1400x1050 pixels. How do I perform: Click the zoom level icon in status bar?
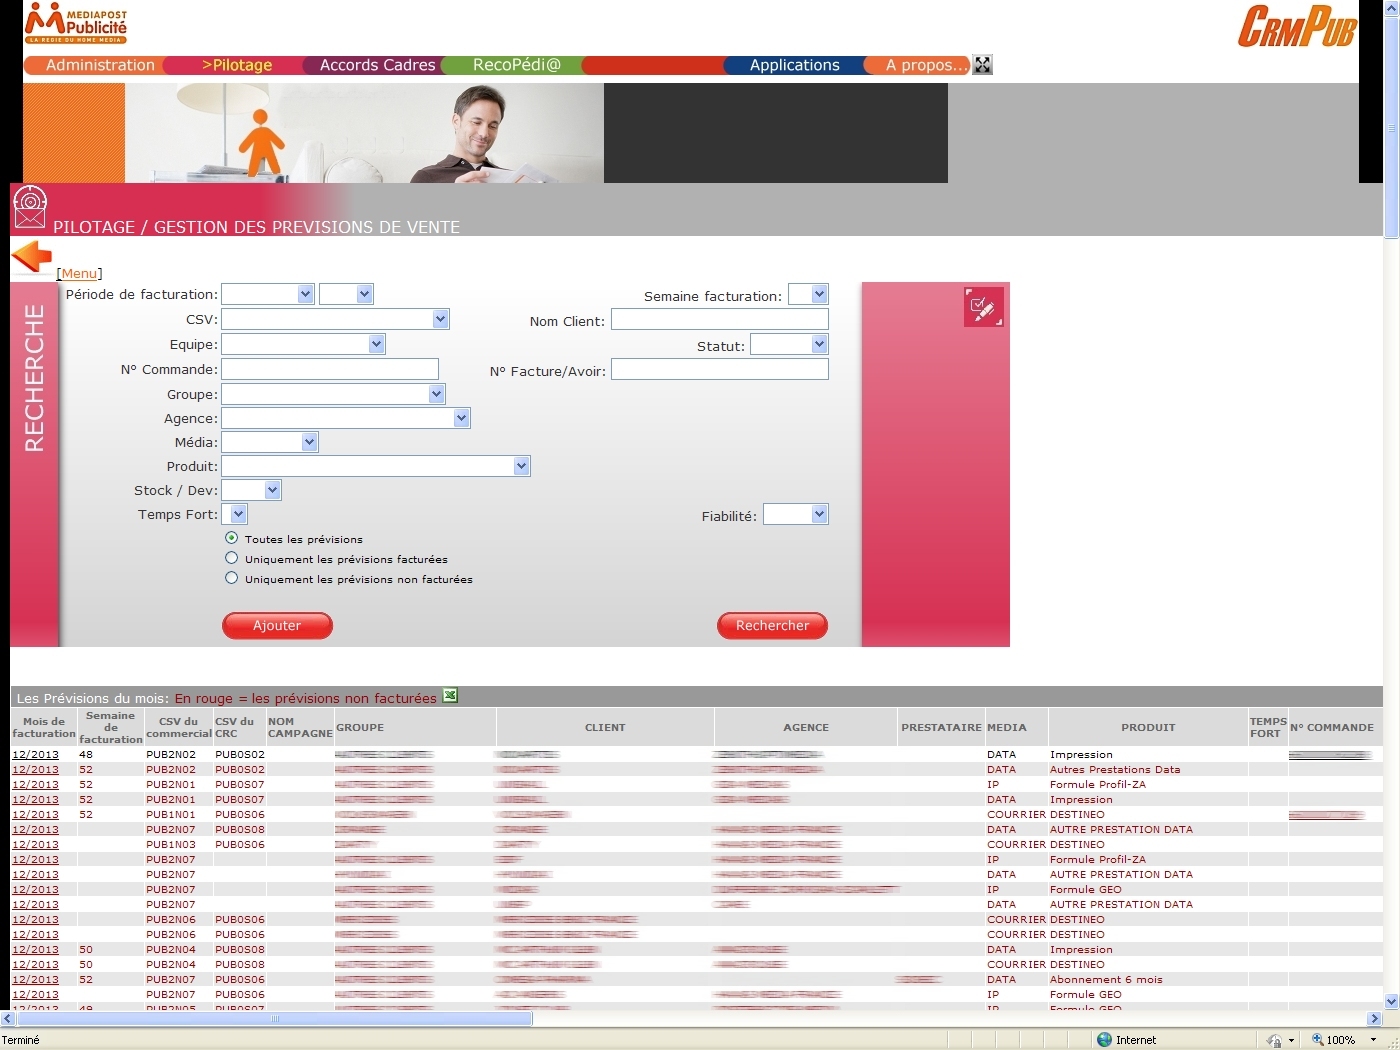coord(1318,1040)
